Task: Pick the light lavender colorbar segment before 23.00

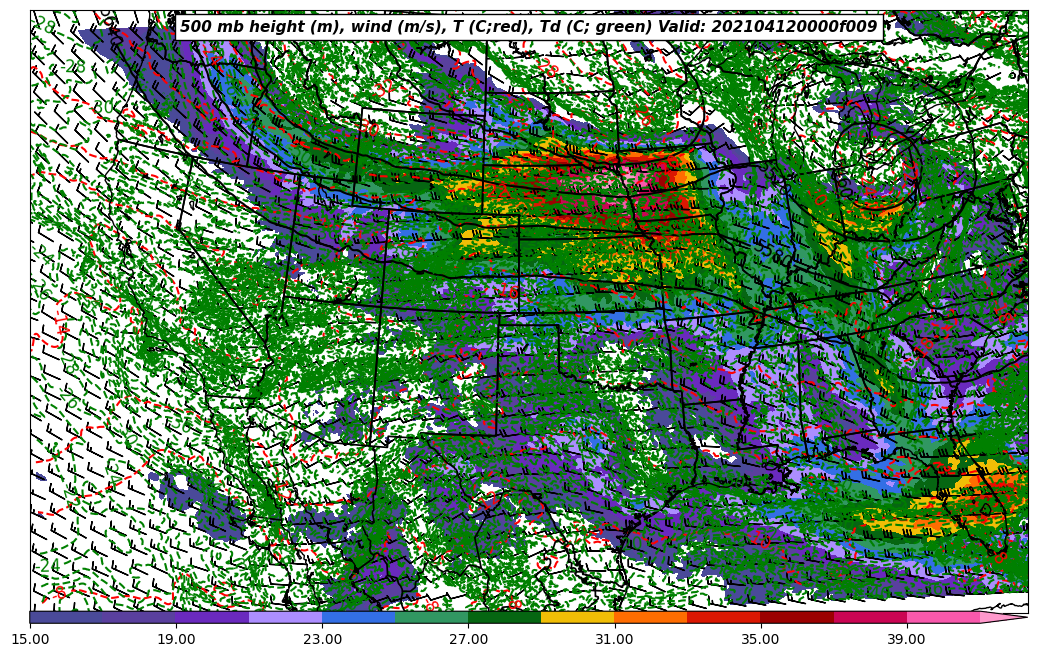Action: pyautogui.click(x=285, y=617)
